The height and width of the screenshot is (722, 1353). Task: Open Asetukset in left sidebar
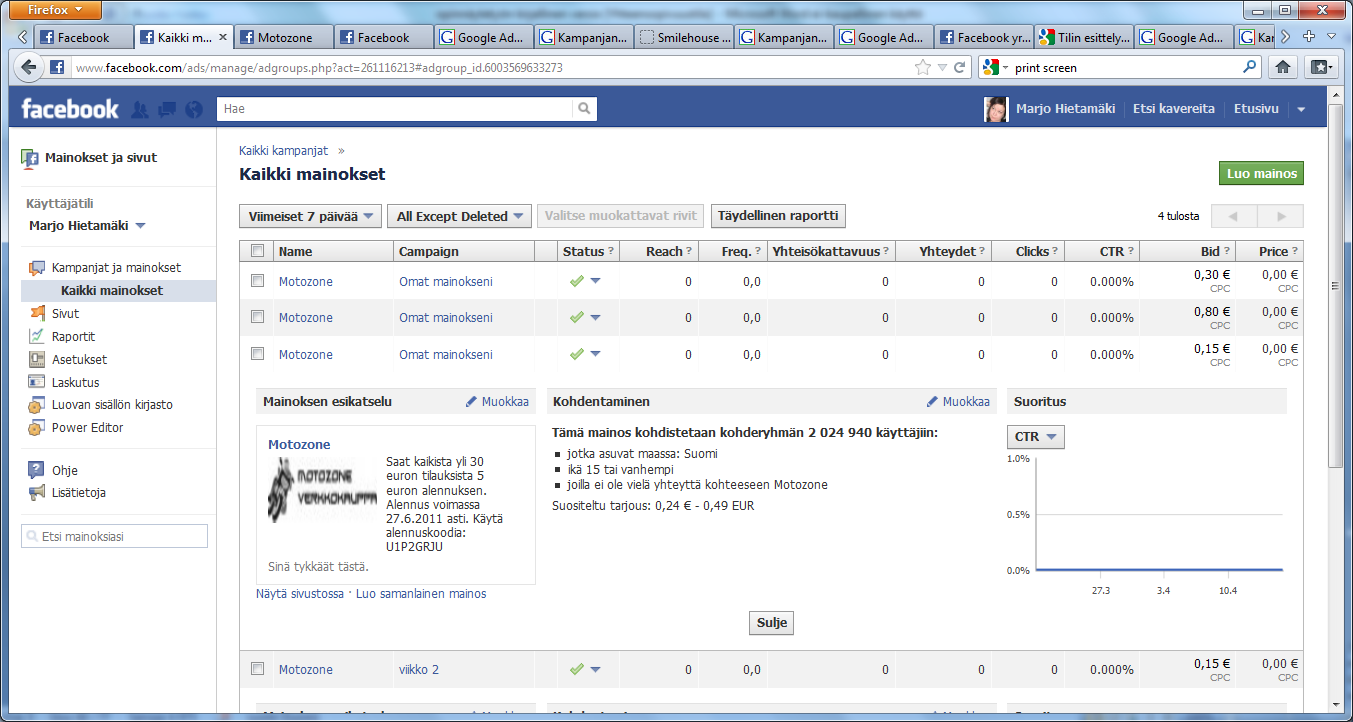[x=79, y=360]
